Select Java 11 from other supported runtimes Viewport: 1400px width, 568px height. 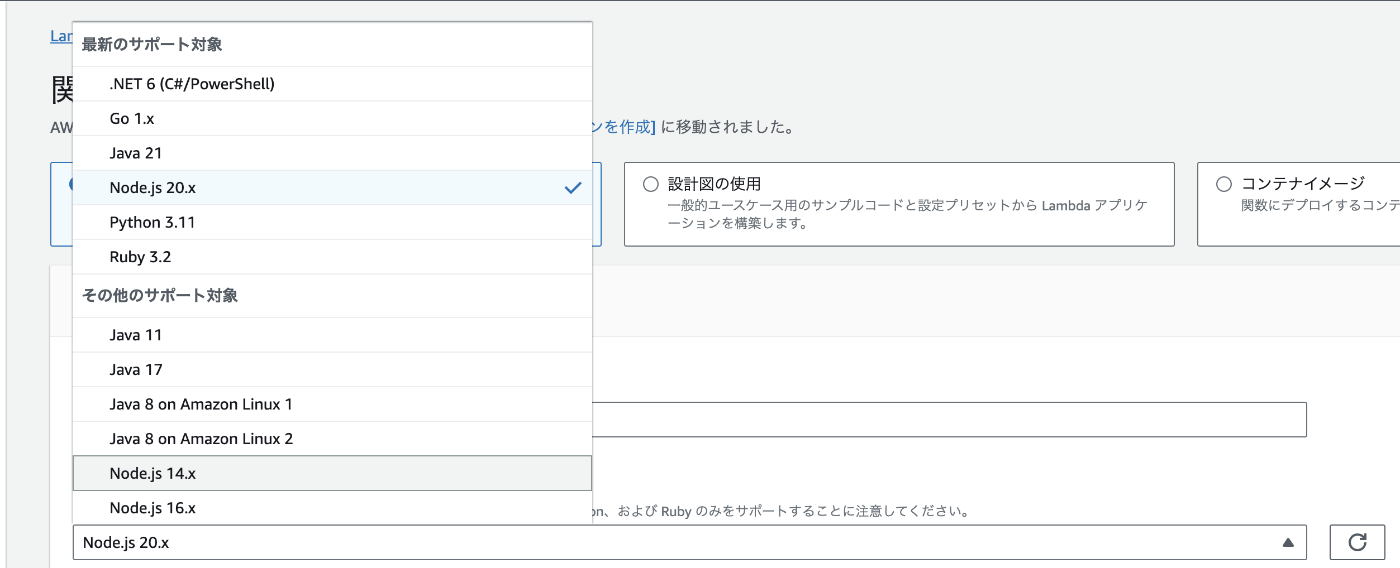tap(332, 335)
